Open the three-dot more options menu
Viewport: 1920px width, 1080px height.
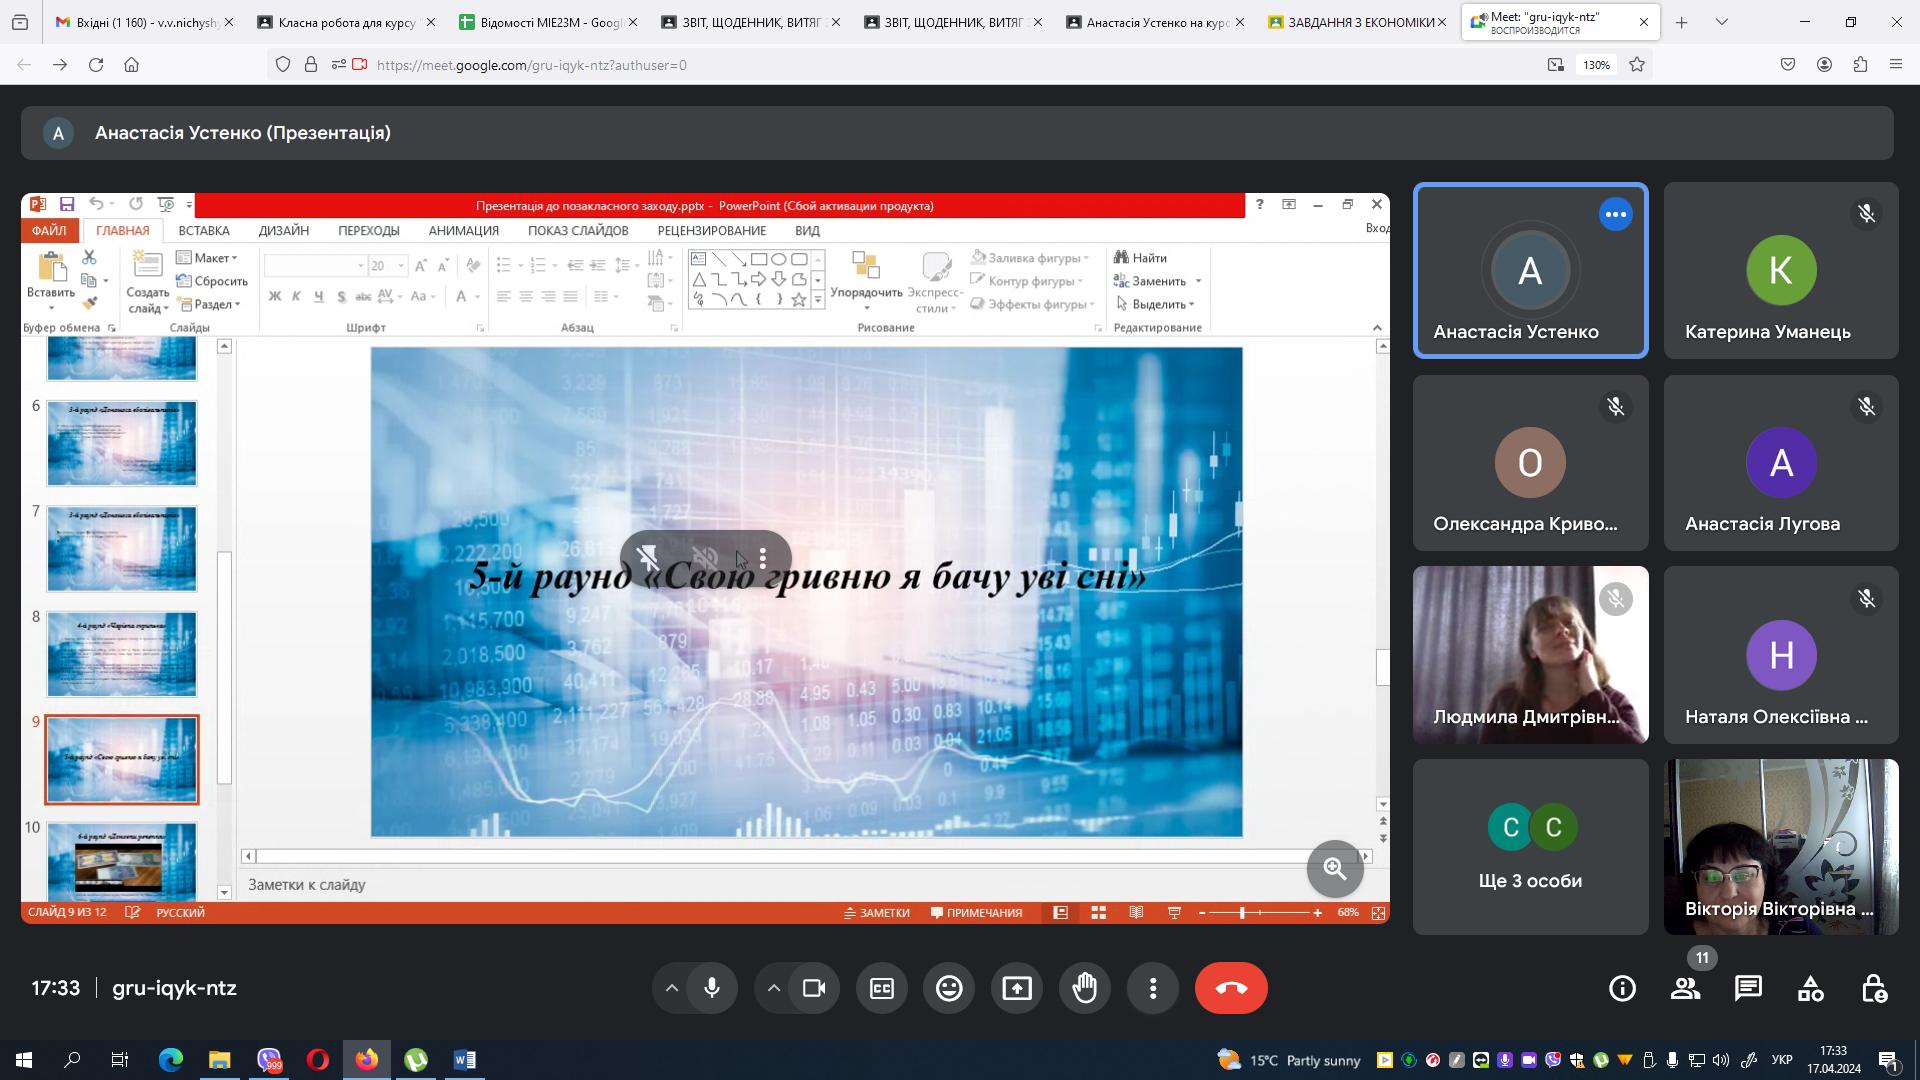coord(1153,988)
